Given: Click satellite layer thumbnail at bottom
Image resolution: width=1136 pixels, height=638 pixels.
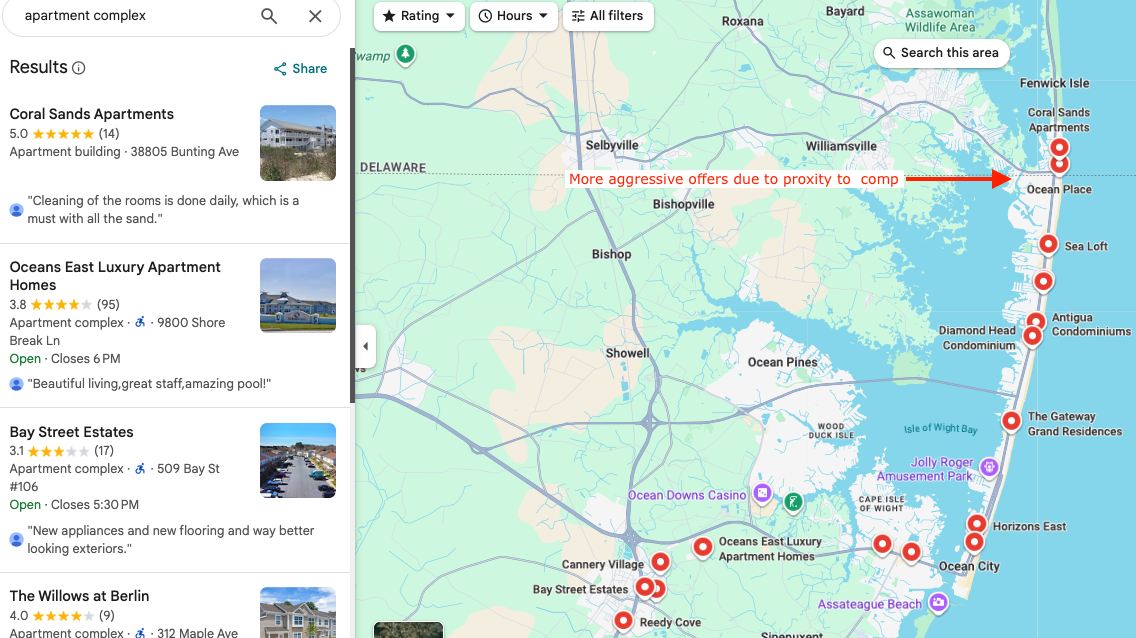Looking at the screenshot, I should coord(409,630).
